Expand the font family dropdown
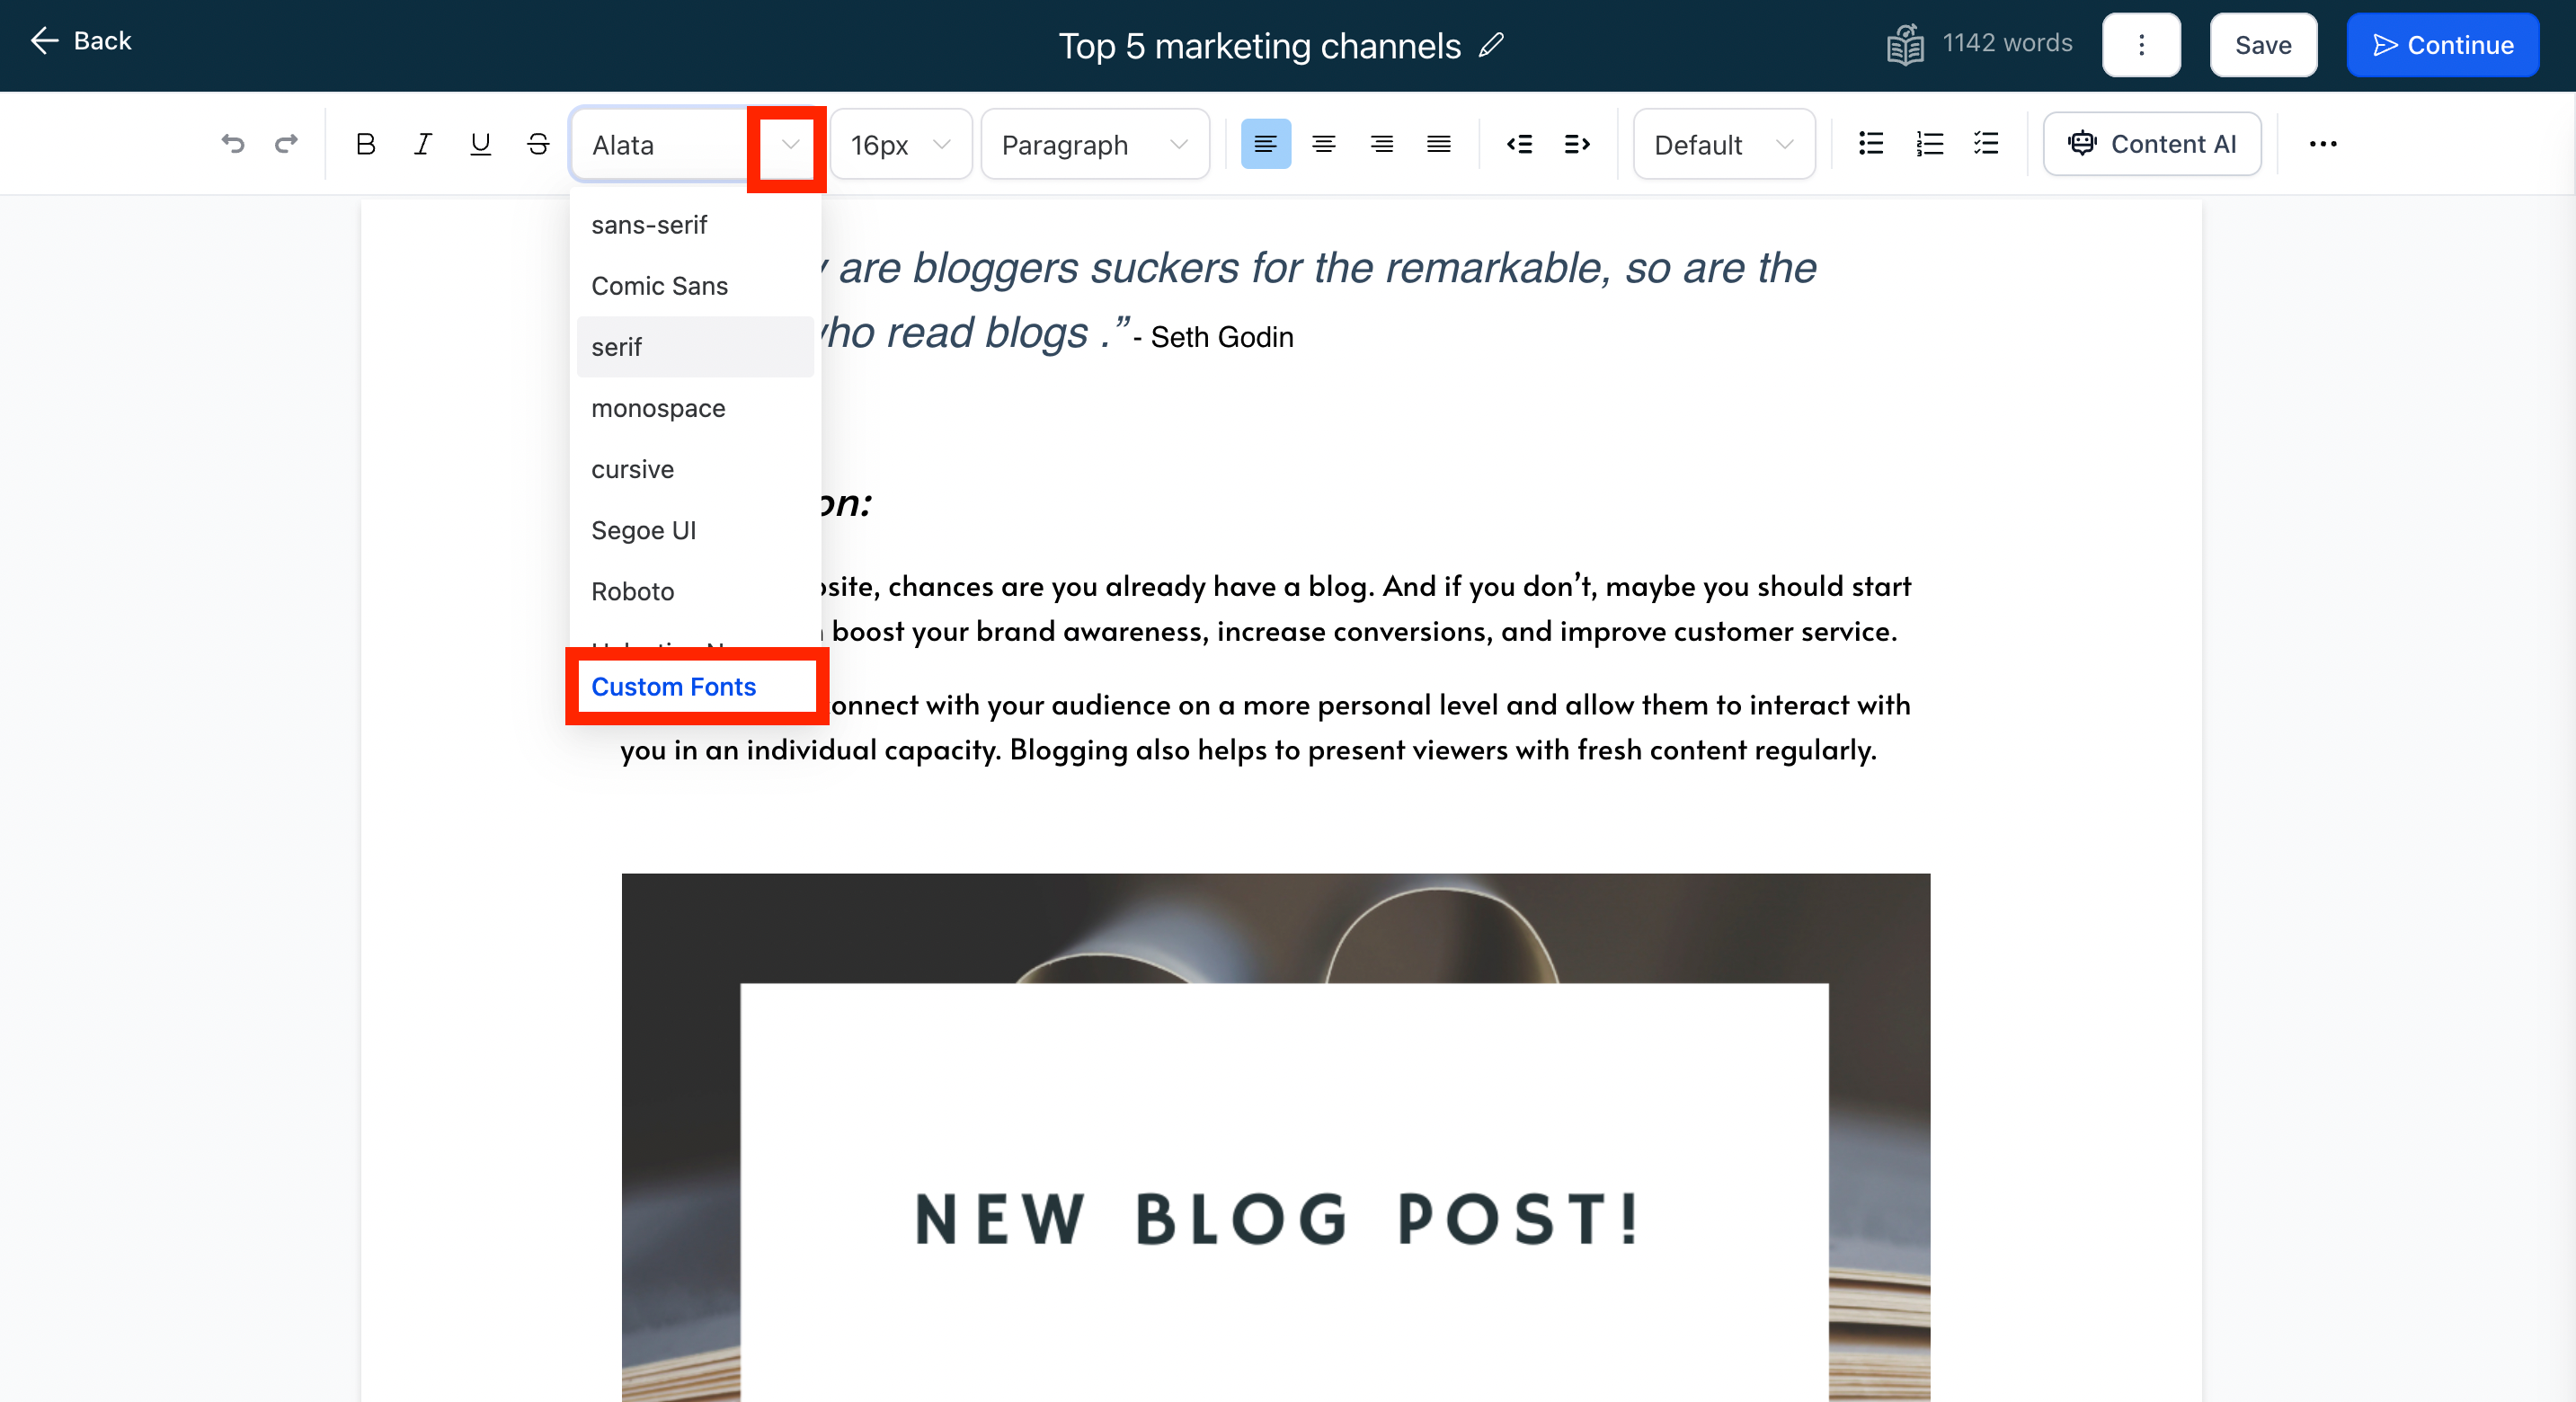This screenshot has width=2576, height=1402. [x=787, y=143]
